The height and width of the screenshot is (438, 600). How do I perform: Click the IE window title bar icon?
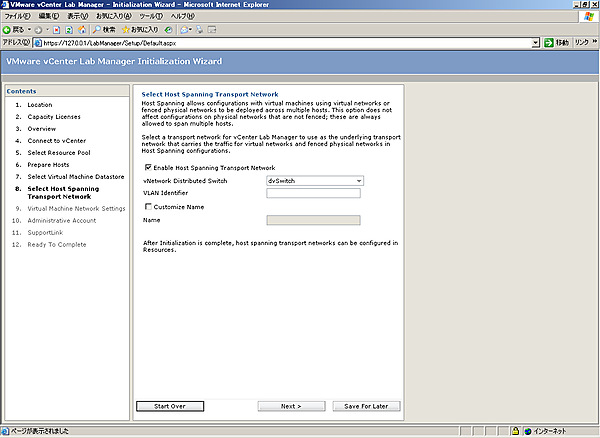pos(5,5)
